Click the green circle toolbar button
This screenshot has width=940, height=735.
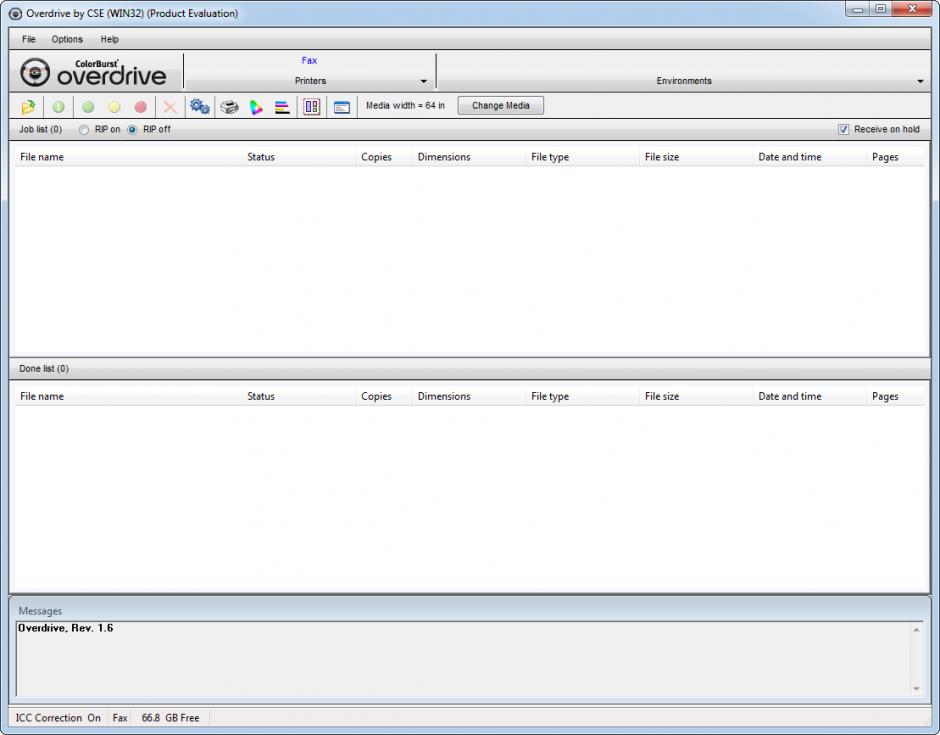pyautogui.click(x=88, y=107)
